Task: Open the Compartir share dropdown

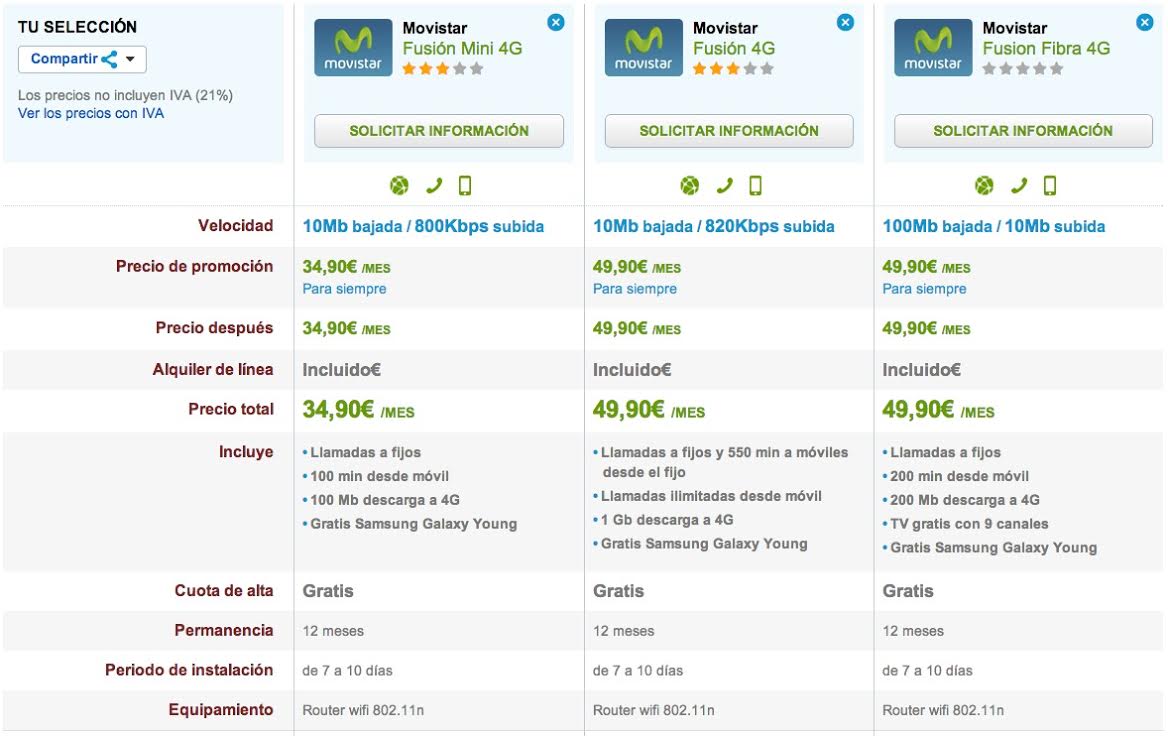Action: [x=82, y=59]
